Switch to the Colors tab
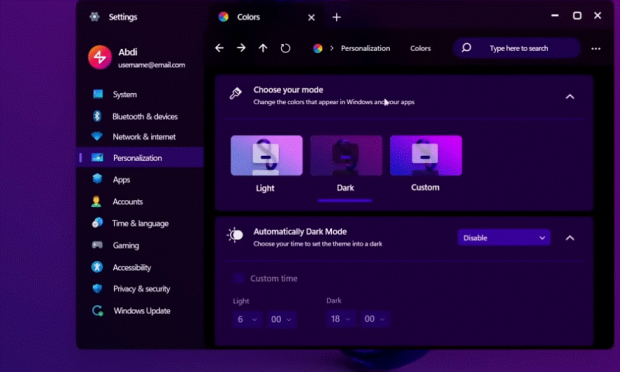 tap(267, 17)
